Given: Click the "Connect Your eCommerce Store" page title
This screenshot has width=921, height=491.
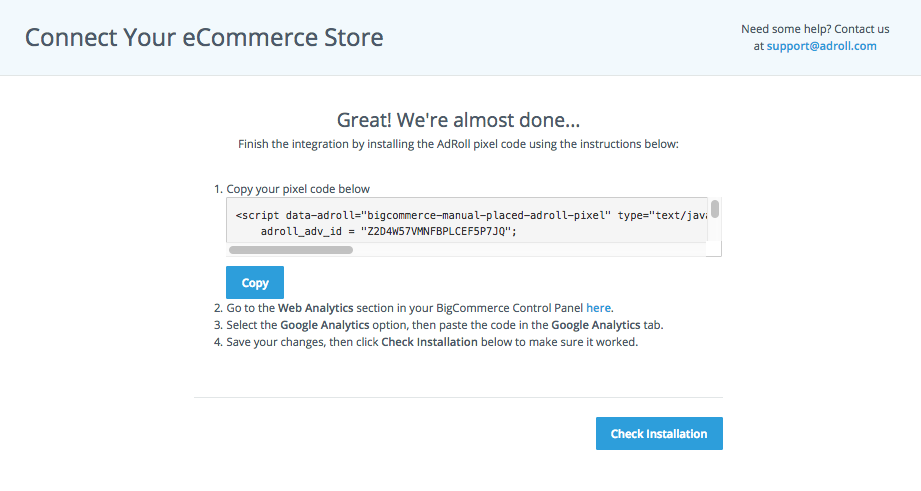Looking at the screenshot, I should point(204,38).
